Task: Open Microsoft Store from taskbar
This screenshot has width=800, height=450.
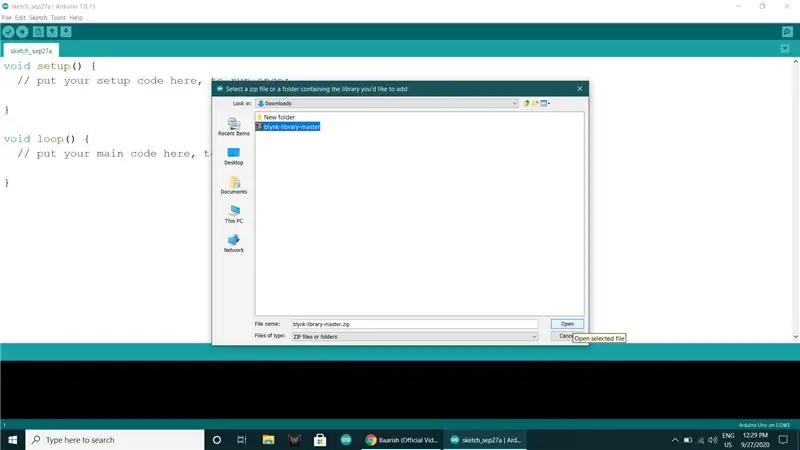Action: (320, 440)
